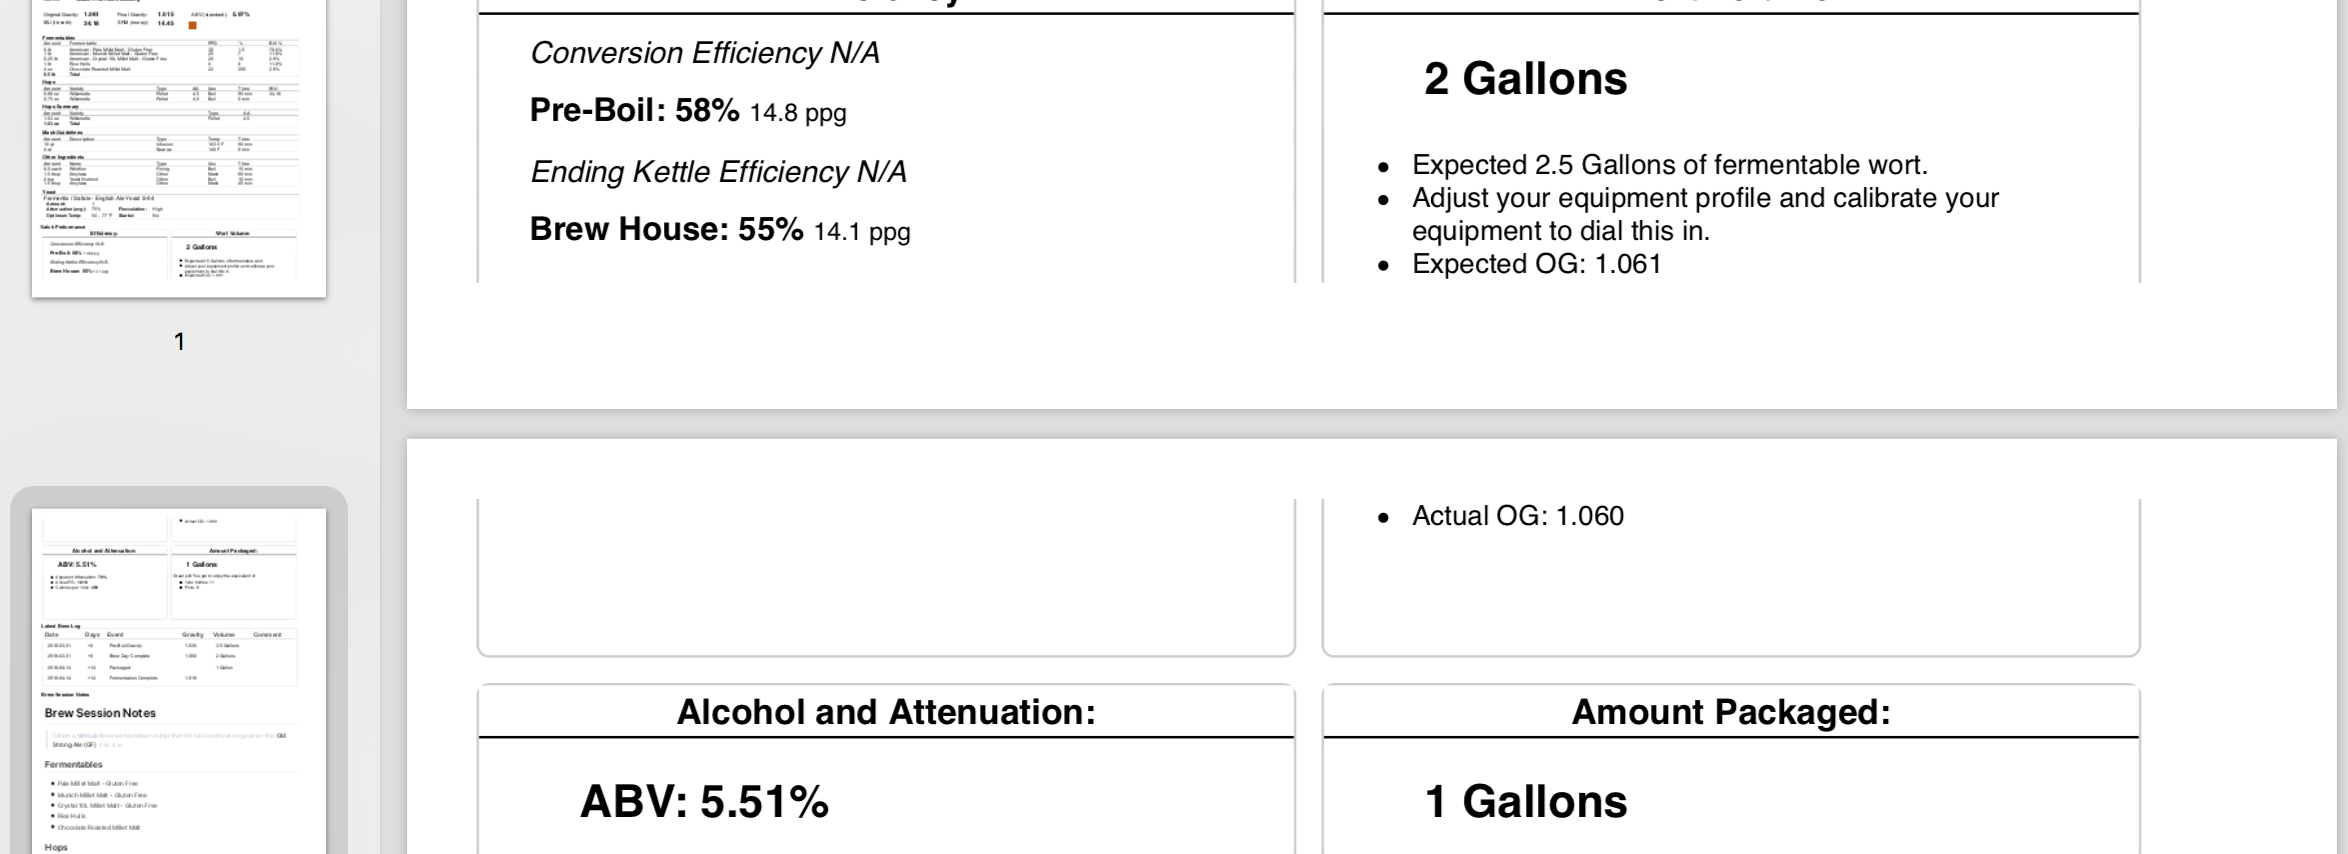Click the "1 Gallons" packaged amount
This screenshot has width=2348, height=854.
click(x=1525, y=801)
